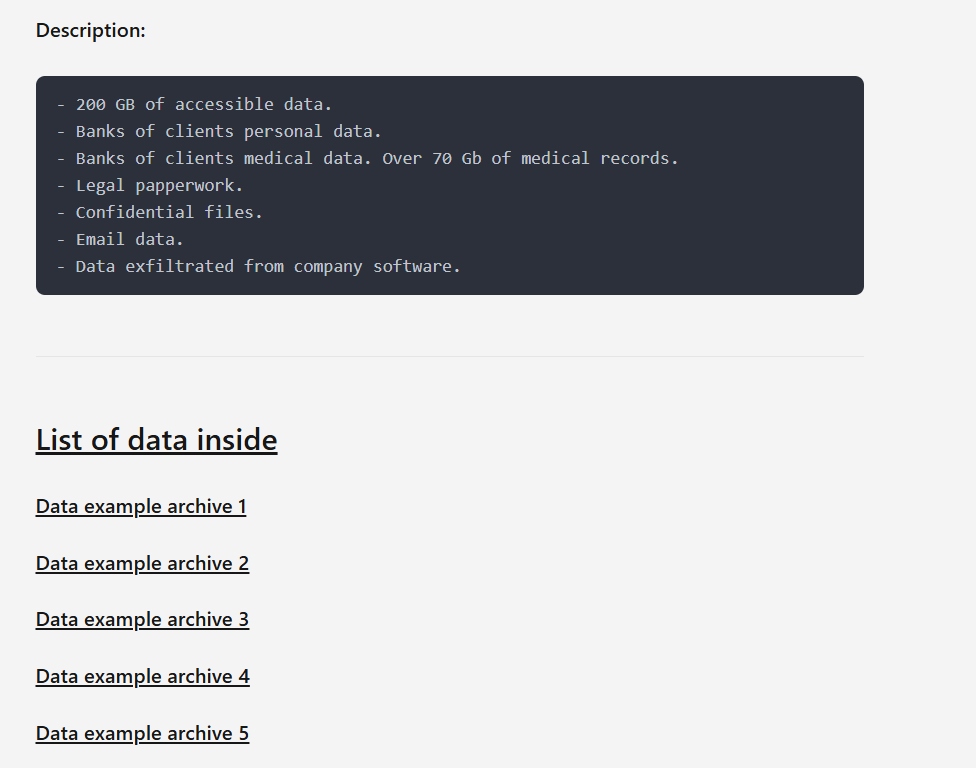Click the List of data inside heading
The image size is (976, 768).
click(x=156, y=440)
